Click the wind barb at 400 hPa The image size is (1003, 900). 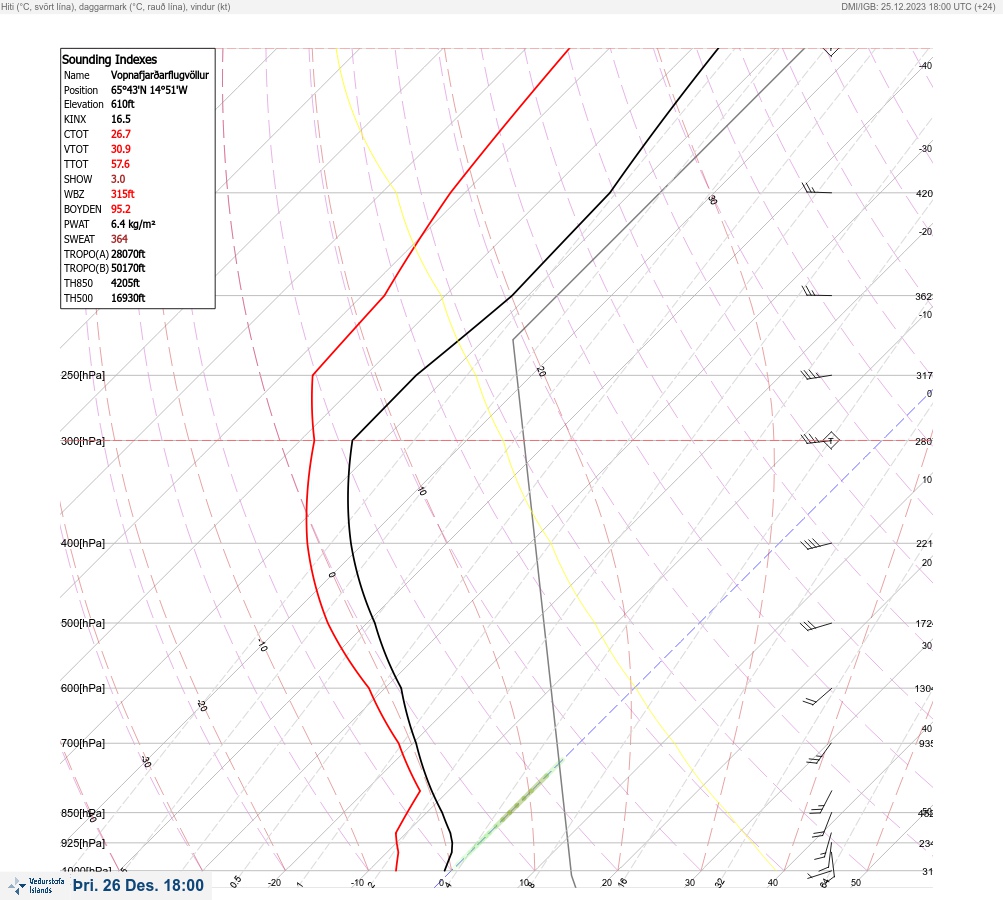(816, 544)
